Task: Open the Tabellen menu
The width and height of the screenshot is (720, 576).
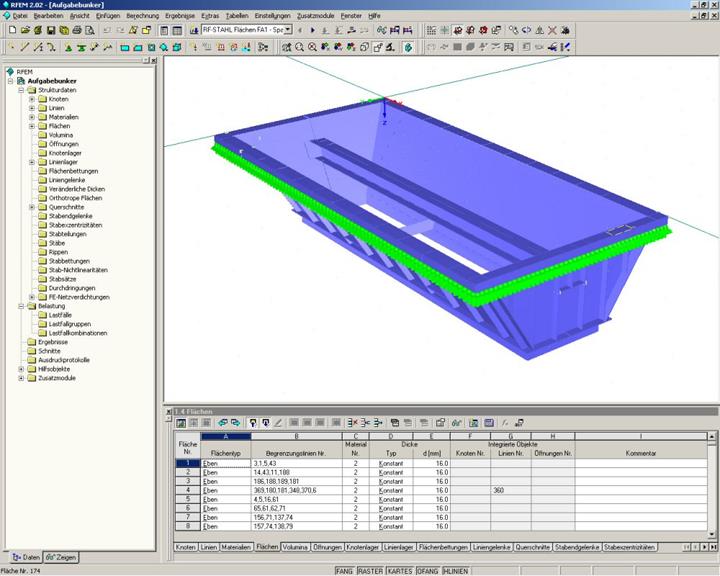Action: (237, 16)
